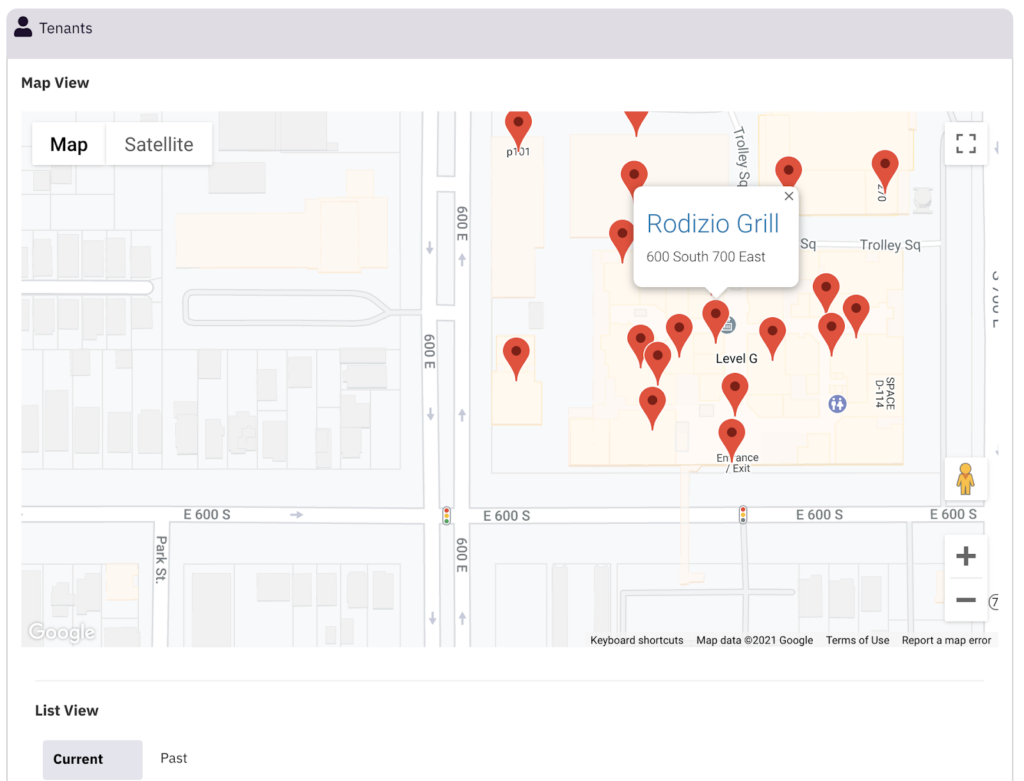Click the marker northwest of the Entrance marker
This screenshot has width=1024, height=781.
[652, 407]
